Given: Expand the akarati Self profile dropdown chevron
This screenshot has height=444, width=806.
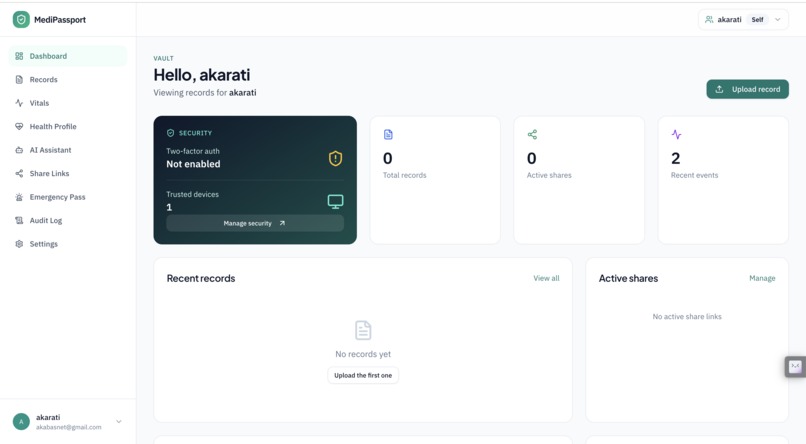Looking at the screenshot, I should point(778,20).
